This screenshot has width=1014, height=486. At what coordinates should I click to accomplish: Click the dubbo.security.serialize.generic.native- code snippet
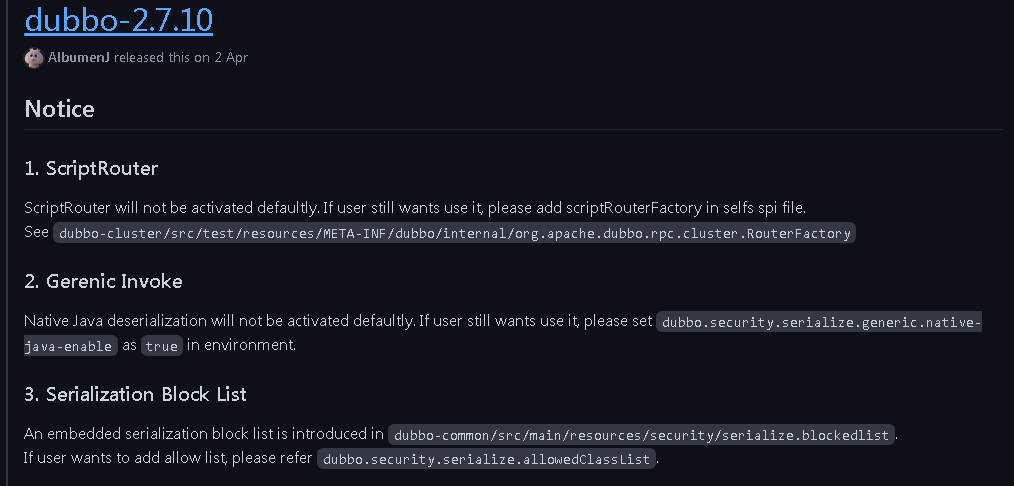click(819, 322)
